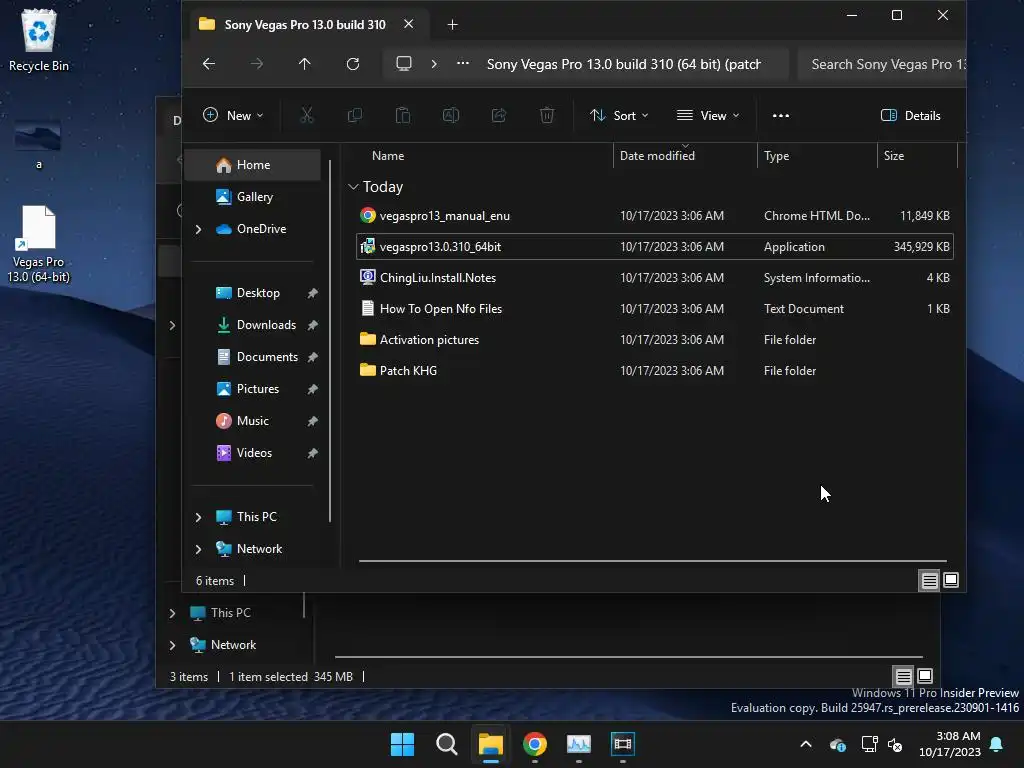
Task: Click the Search Sony Vegas Pro field
Action: [x=882, y=64]
